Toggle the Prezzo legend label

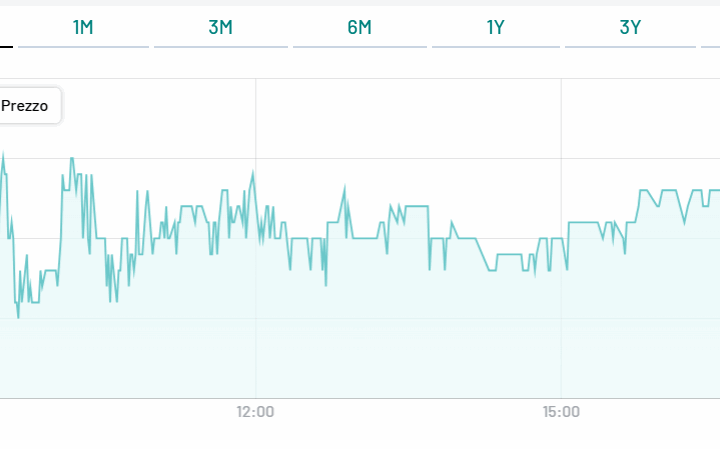[25, 105]
